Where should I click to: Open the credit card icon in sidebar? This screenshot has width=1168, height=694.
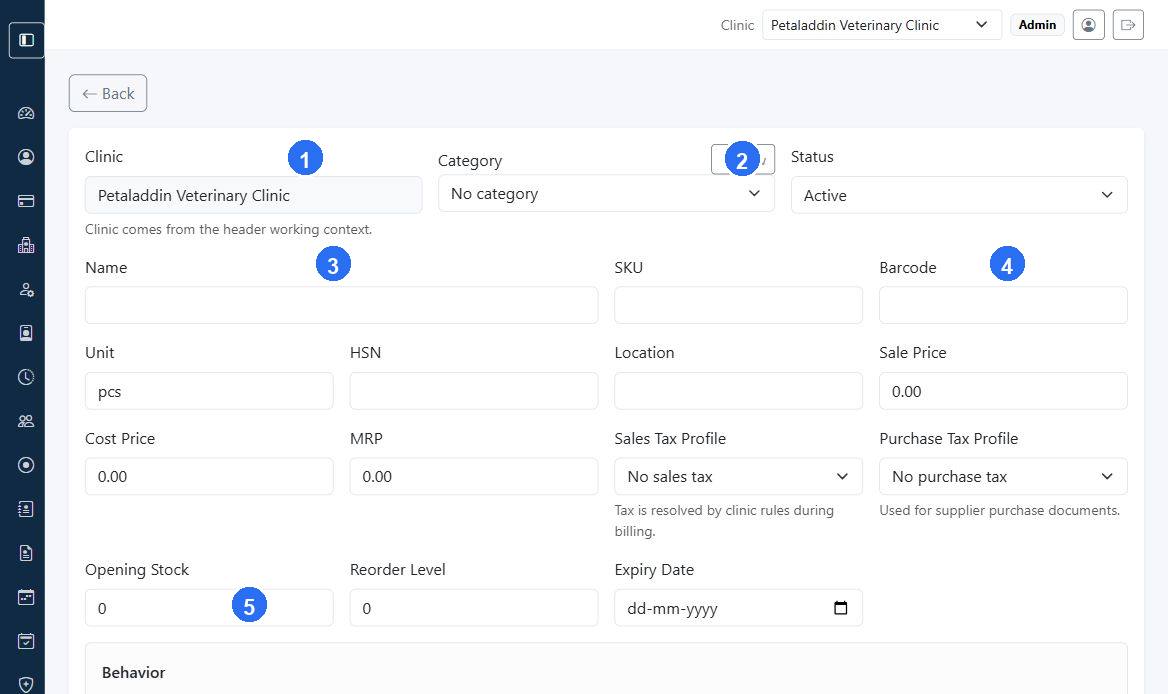pos(26,201)
